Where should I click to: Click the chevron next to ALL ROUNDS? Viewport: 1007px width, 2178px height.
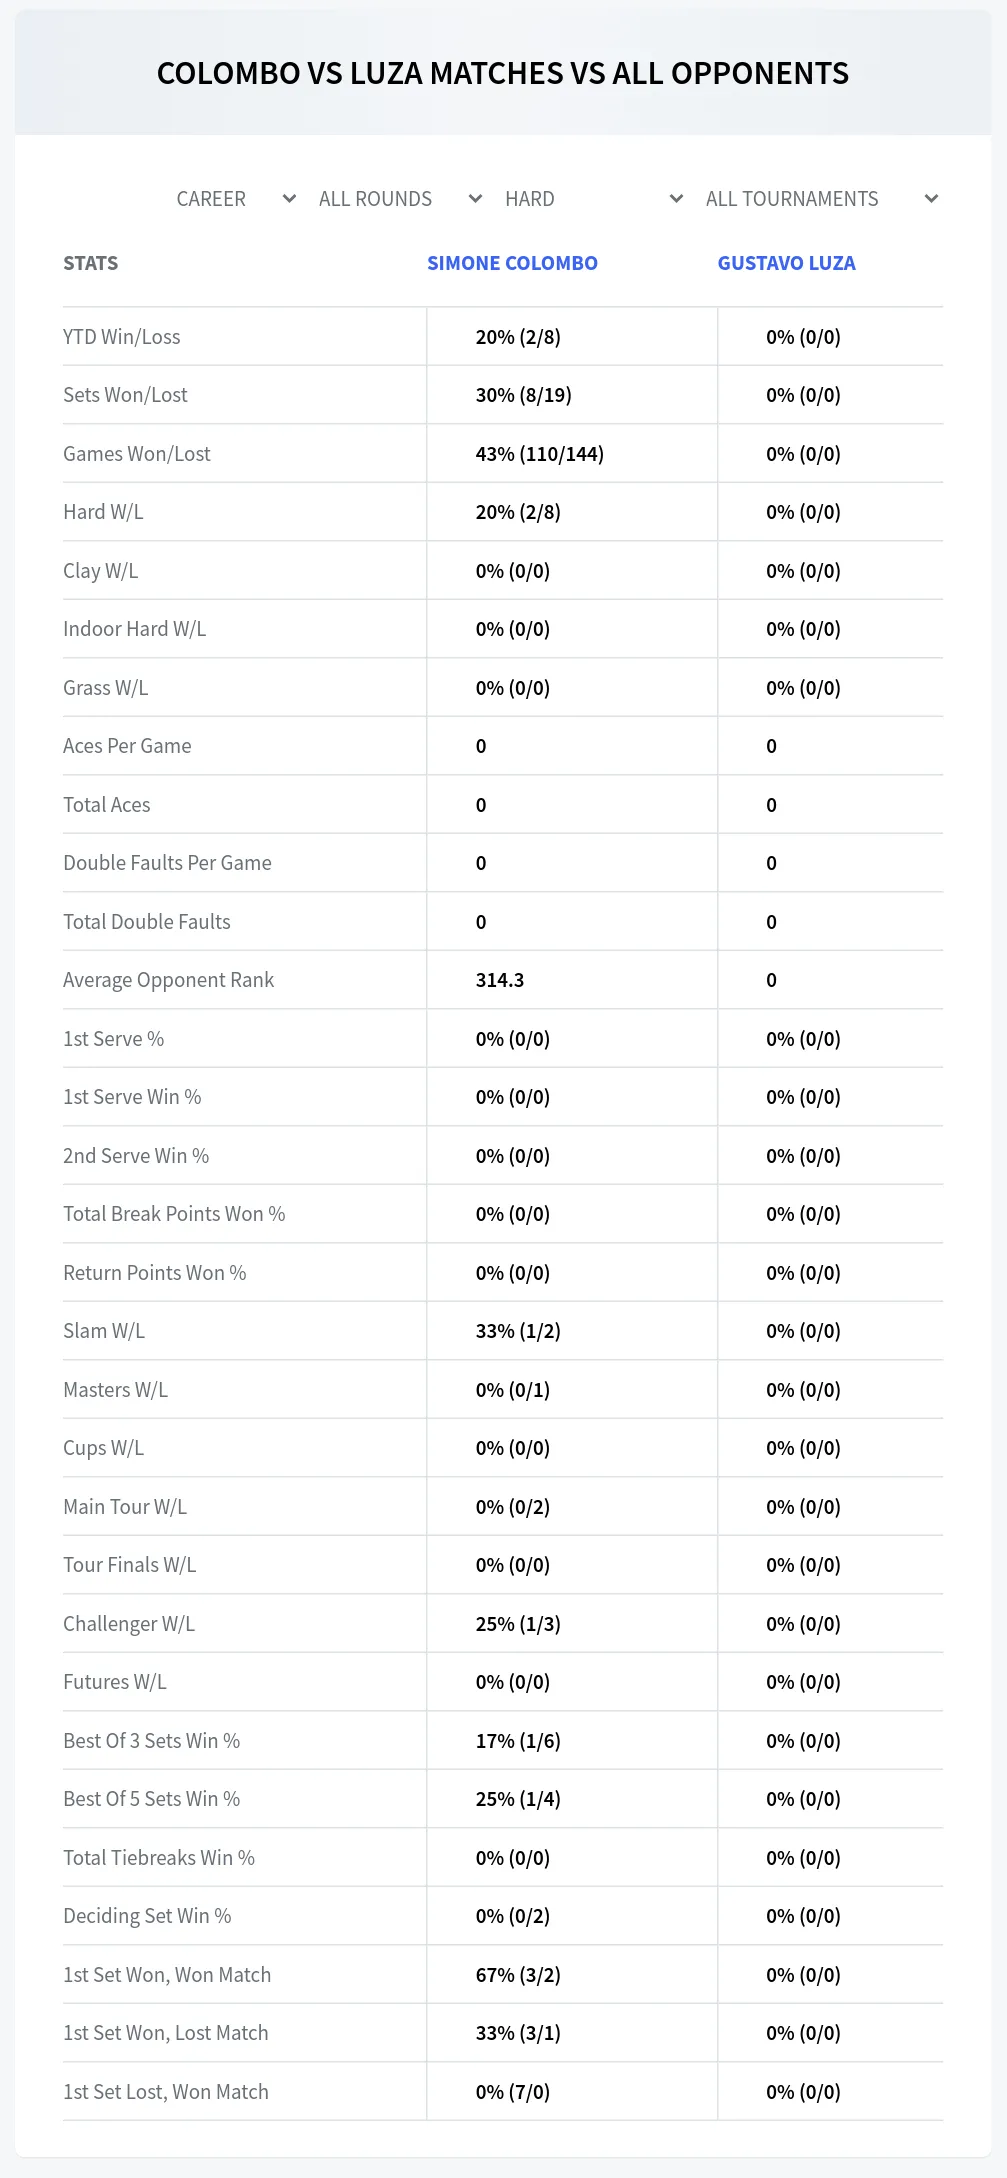(x=475, y=199)
